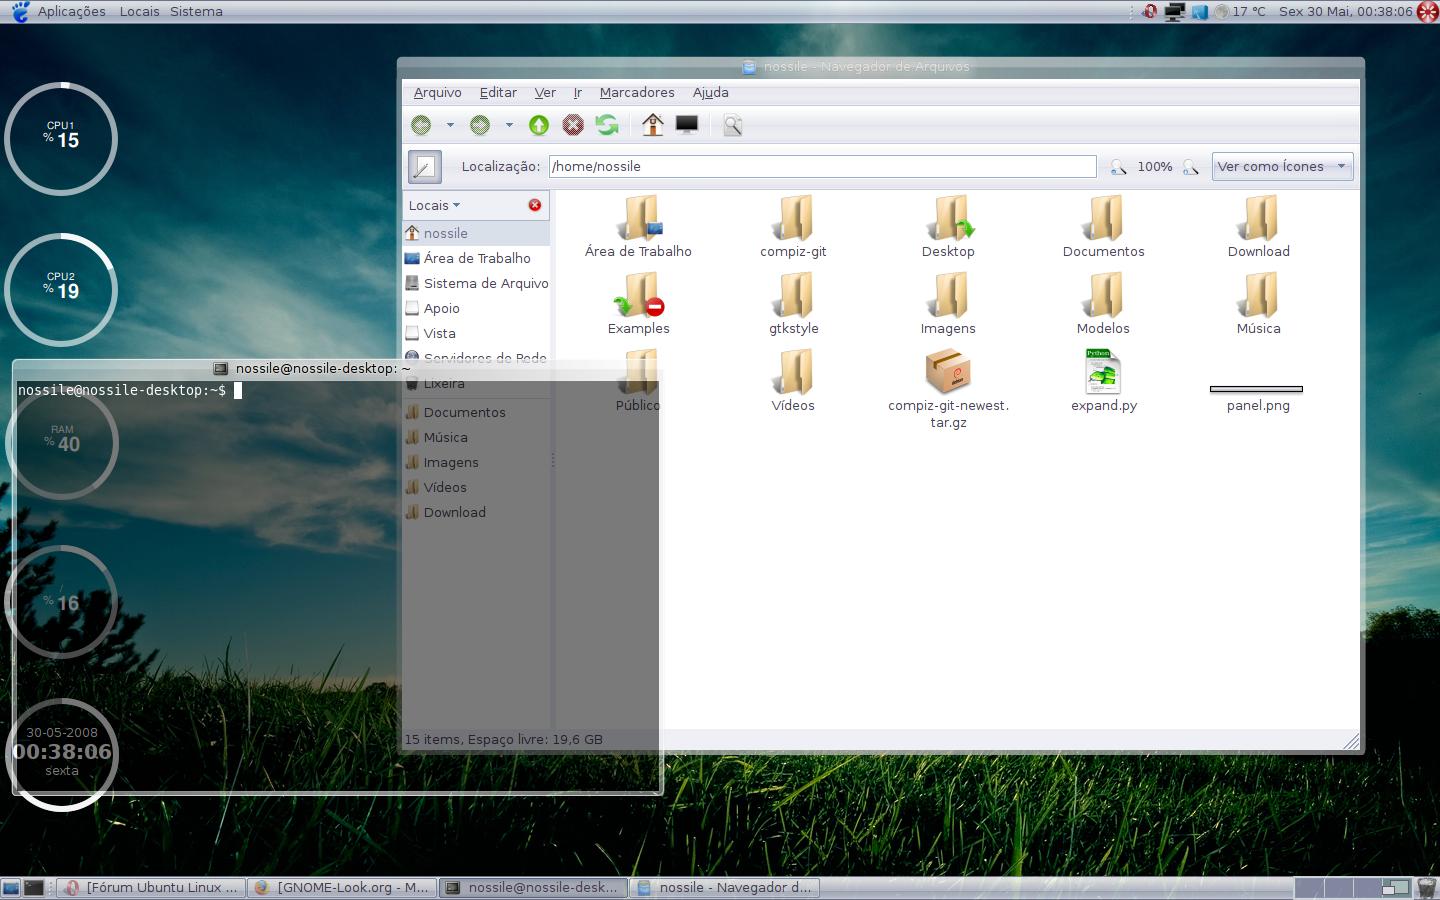Screen dimensions: 1440x900
Task: Switch to GNOME-Look.org taskbar window
Action: pyautogui.click(x=342, y=887)
